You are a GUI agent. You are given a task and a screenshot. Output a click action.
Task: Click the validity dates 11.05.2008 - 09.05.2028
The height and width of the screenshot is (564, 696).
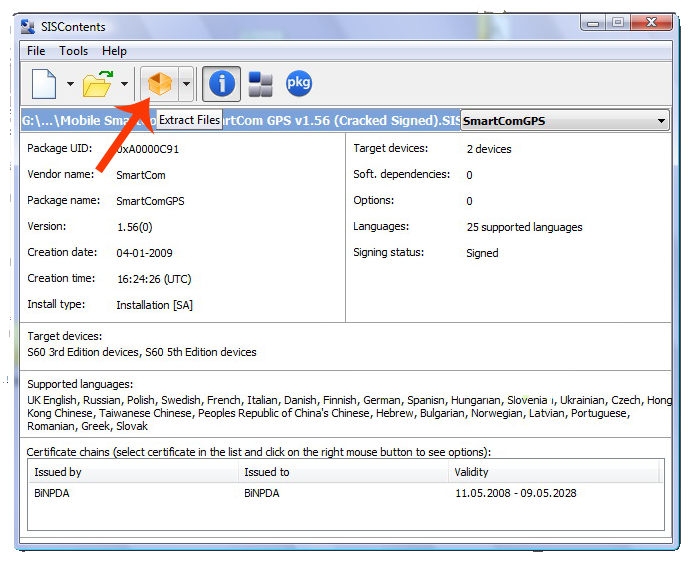pyautogui.click(x=516, y=493)
